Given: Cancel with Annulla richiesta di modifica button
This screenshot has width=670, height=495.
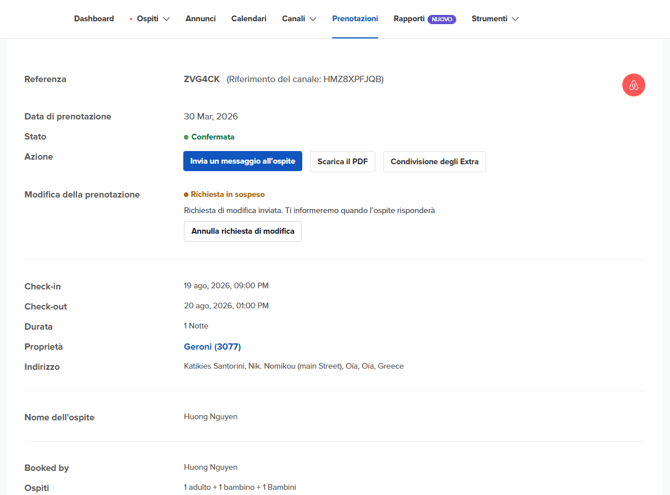Looking at the screenshot, I should (x=243, y=231).
